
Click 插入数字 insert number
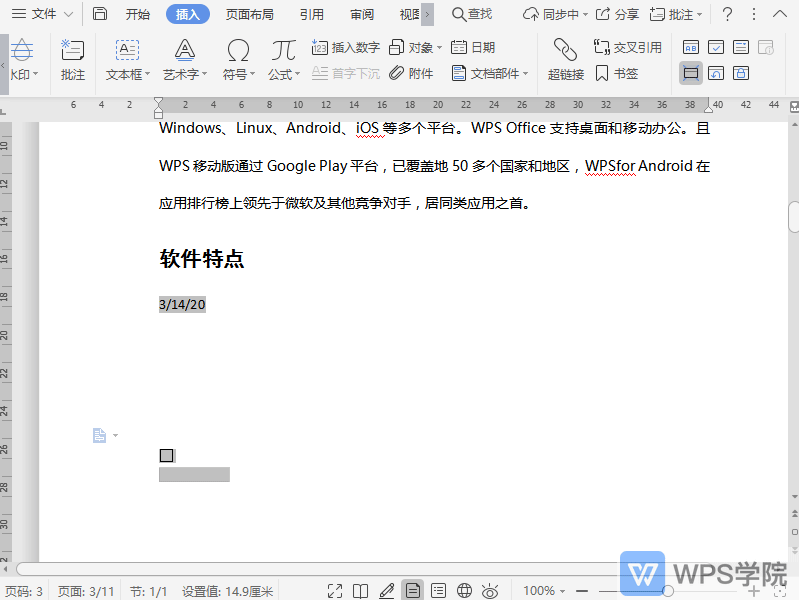345,47
